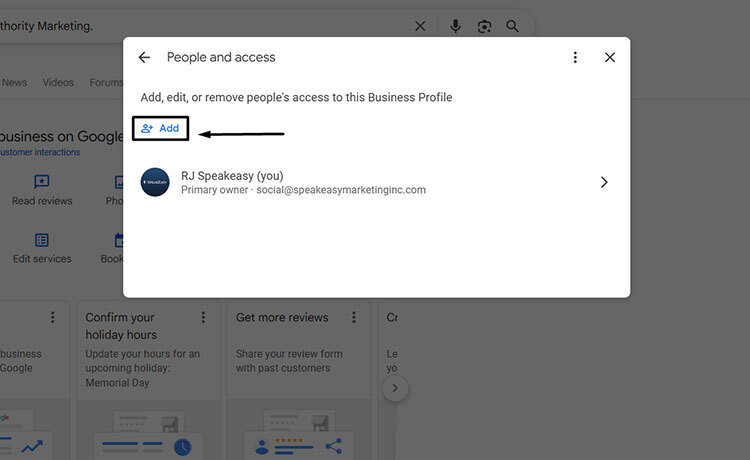Expand RJ Speakeasy row chevron

(x=604, y=182)
